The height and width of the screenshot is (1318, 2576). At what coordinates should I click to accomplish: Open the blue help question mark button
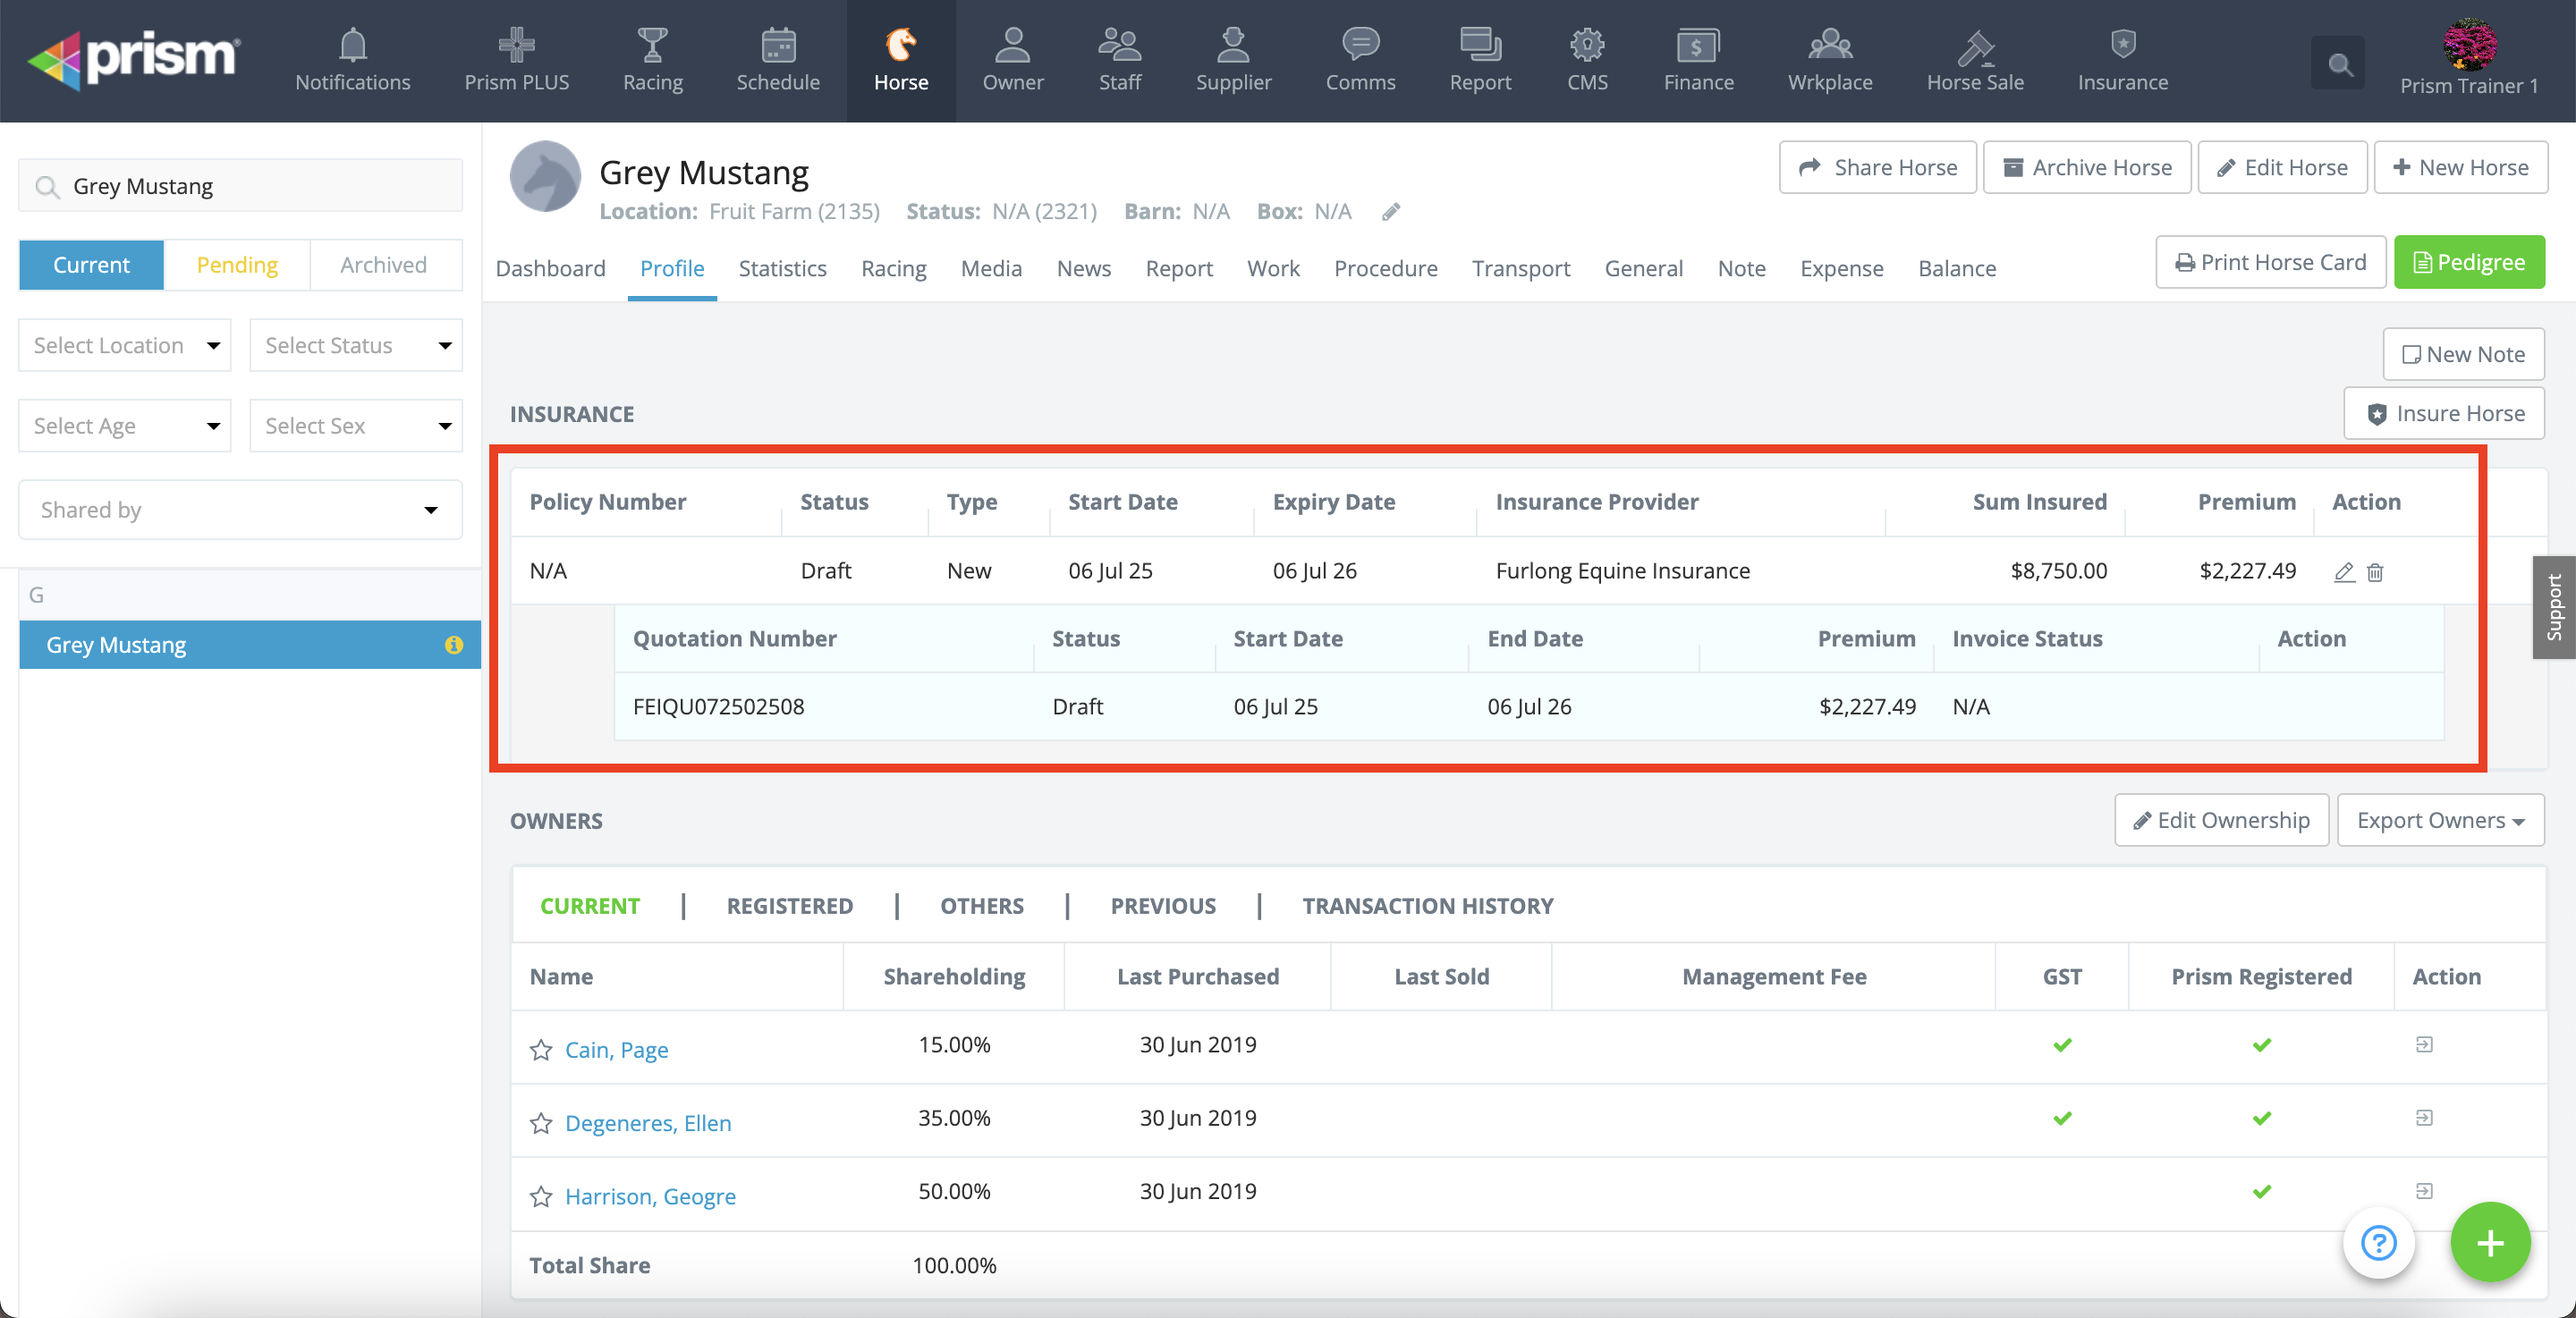pyautogui.click(x=2378, y=1243)
